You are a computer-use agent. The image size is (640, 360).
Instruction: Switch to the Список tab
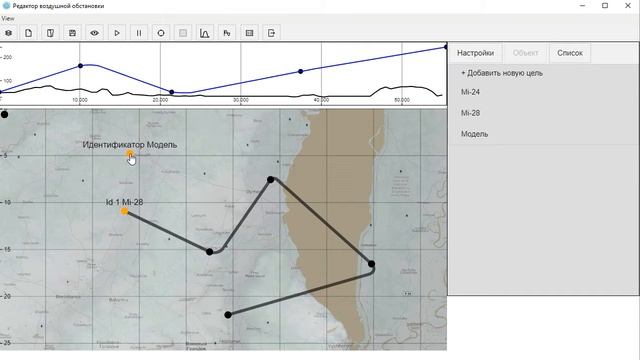click(570, 53)
